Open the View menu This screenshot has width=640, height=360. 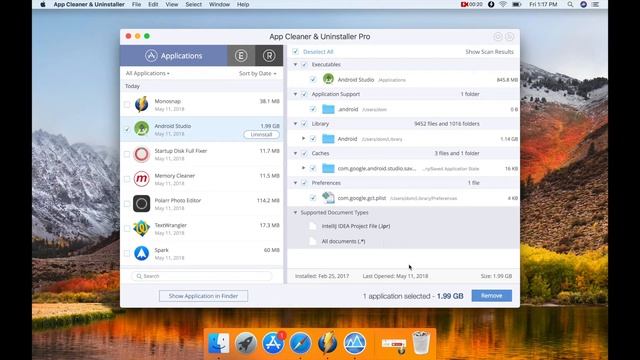(171, 4)
